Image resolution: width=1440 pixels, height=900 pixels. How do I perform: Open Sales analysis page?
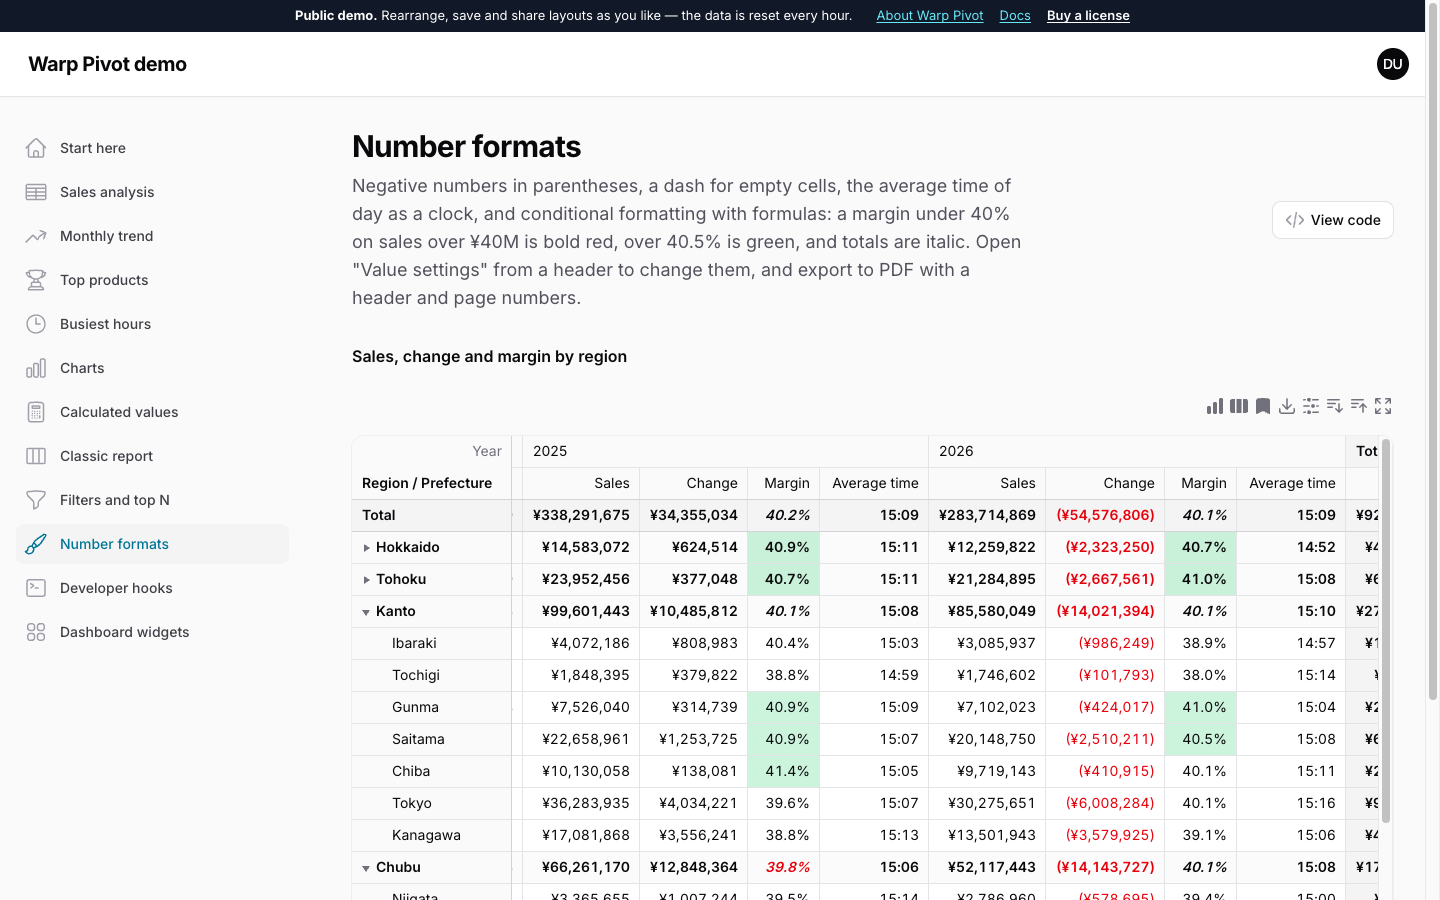coord(152,192)
